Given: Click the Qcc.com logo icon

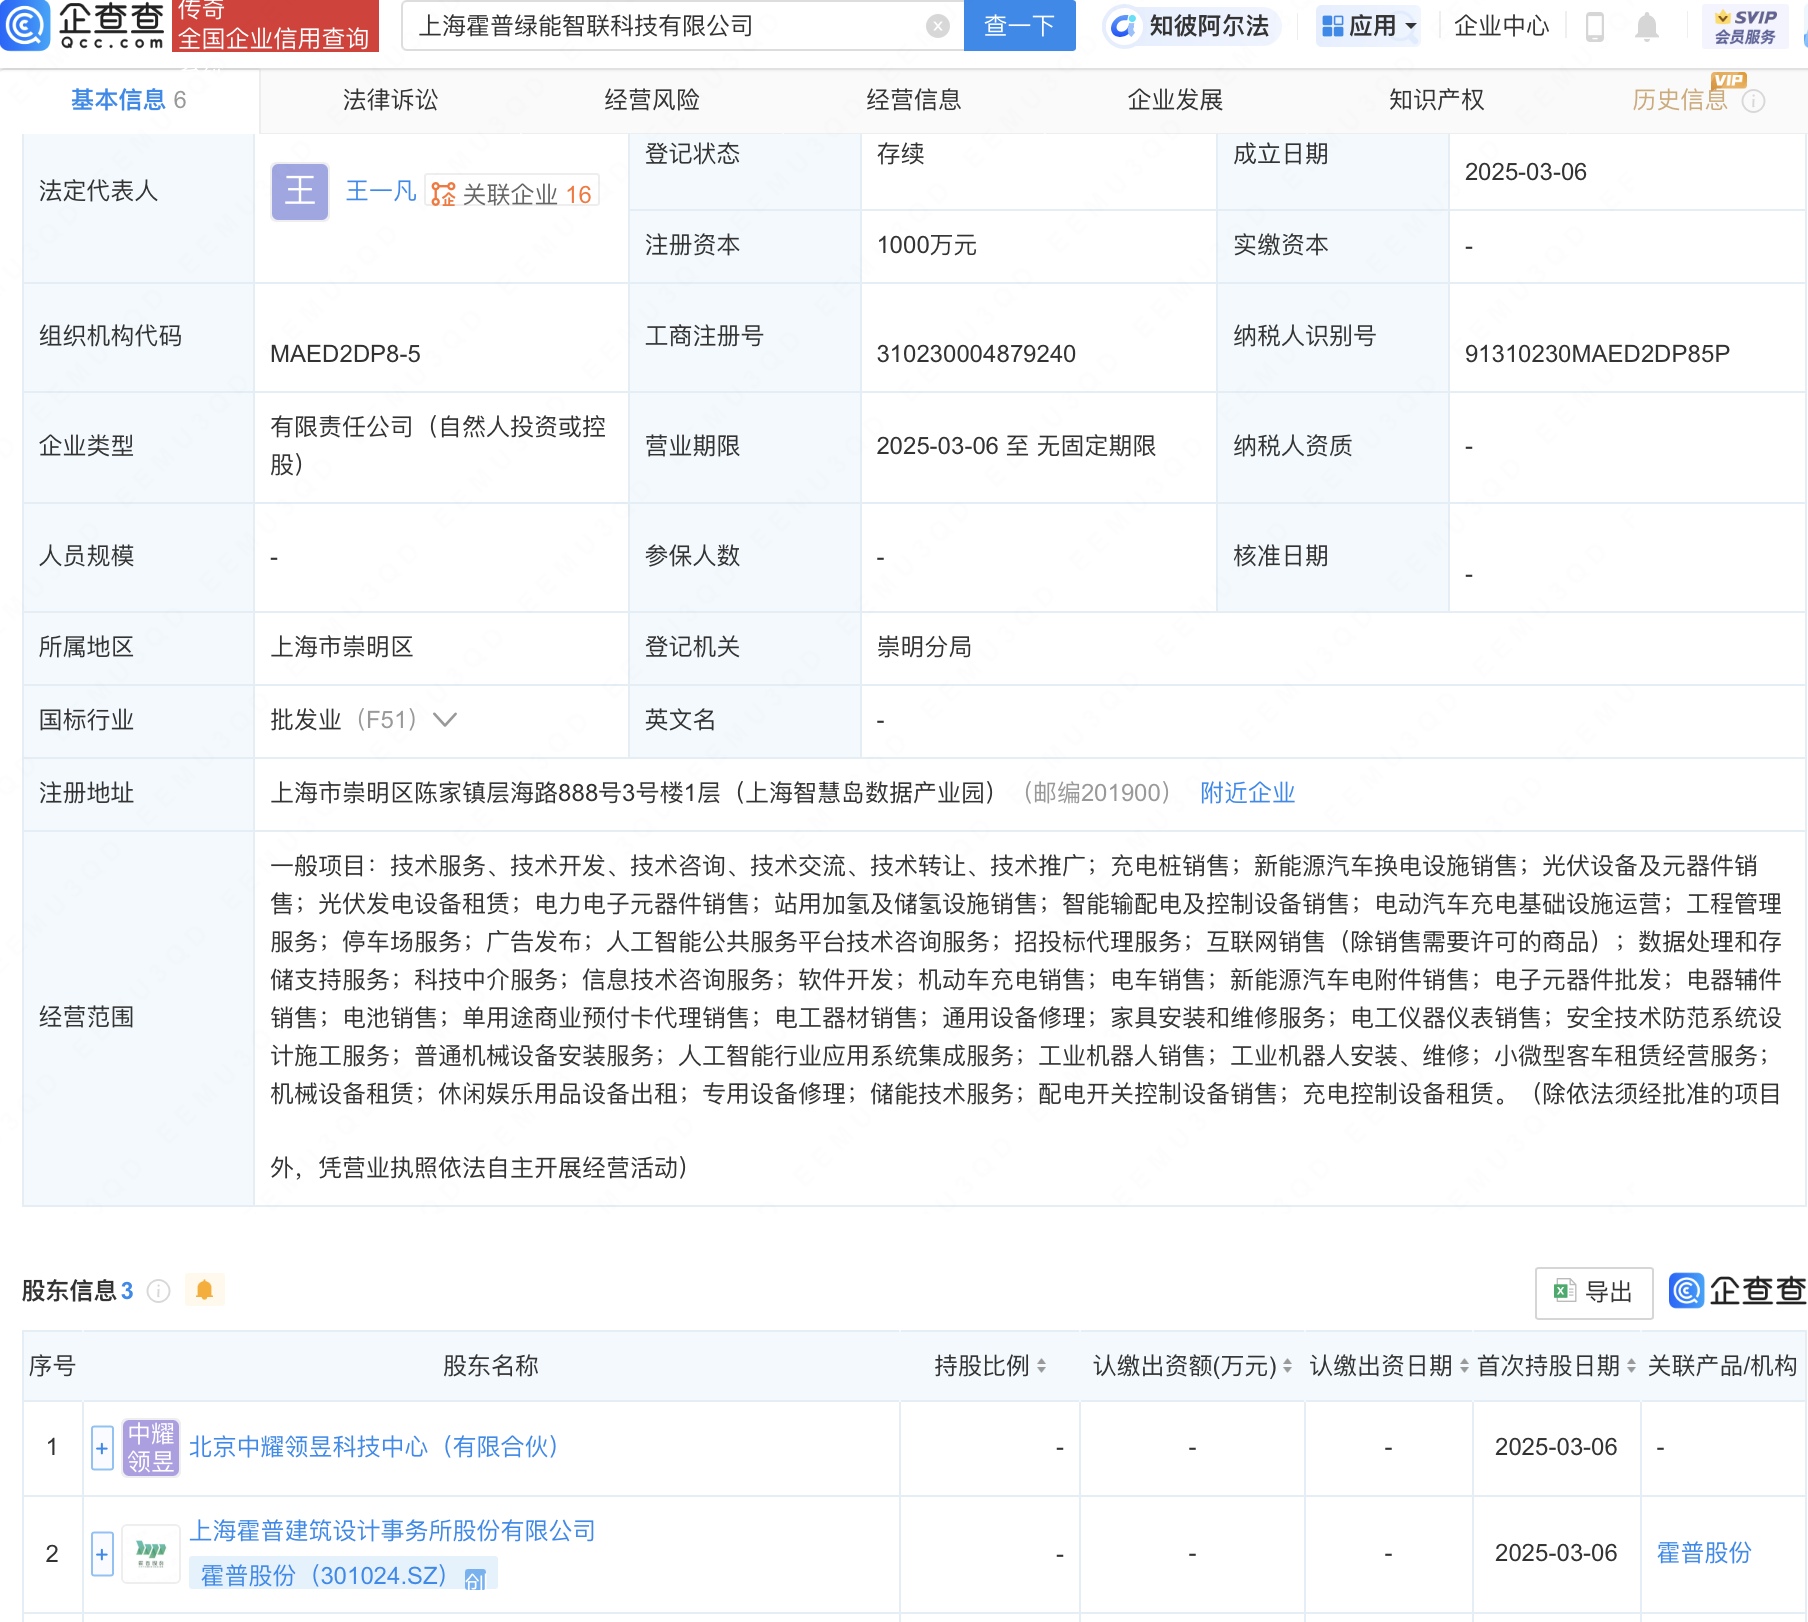Looking at the screenshot, I should pos(26,26).
